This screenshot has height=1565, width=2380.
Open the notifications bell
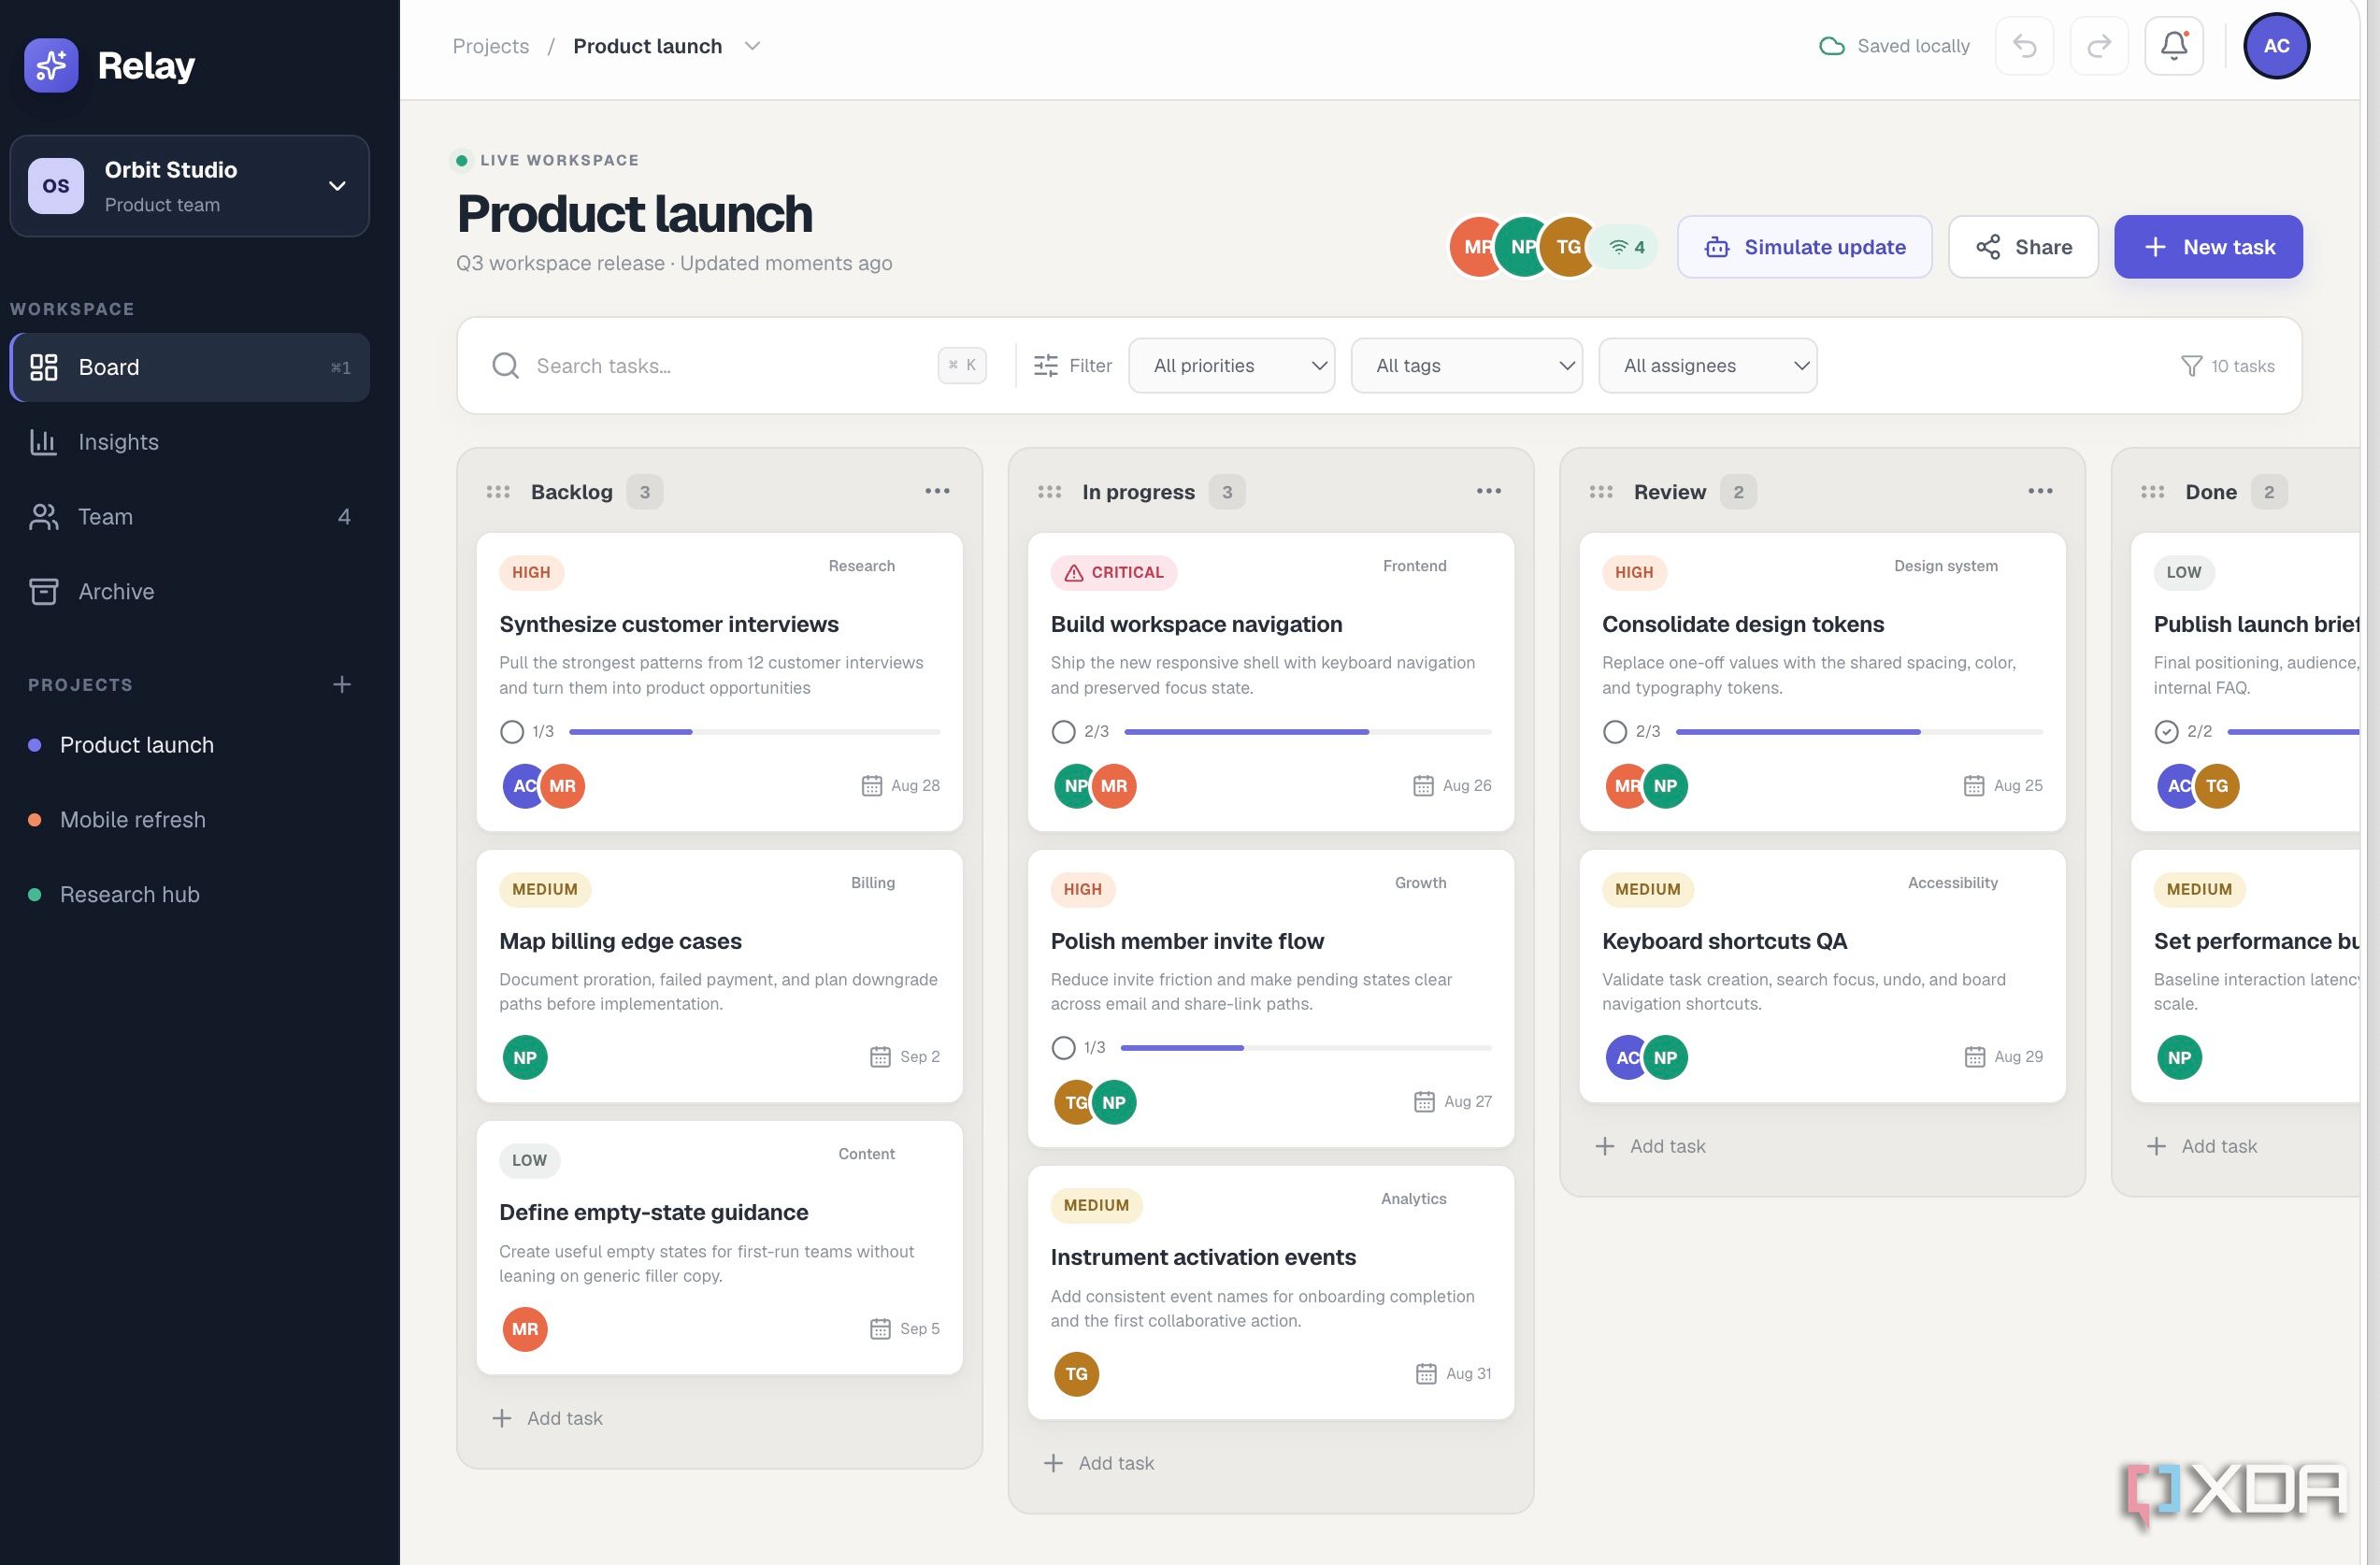point(2174,46)
